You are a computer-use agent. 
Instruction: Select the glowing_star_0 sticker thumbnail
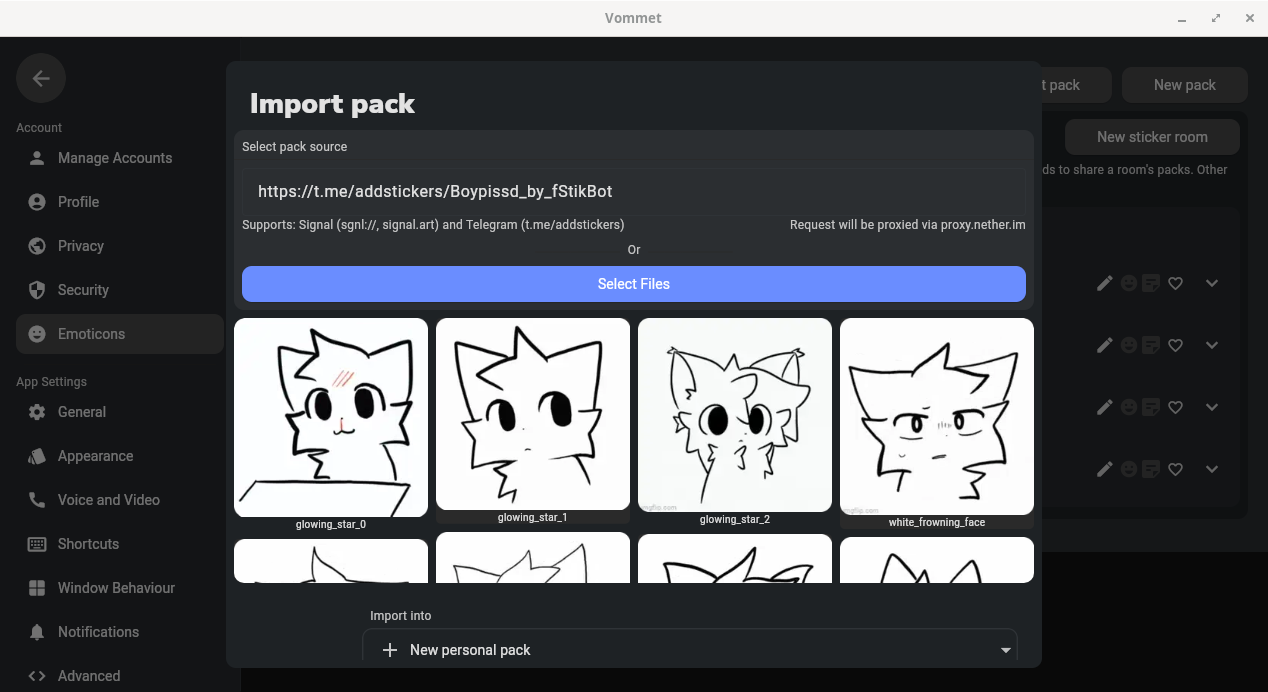point(331,417)
